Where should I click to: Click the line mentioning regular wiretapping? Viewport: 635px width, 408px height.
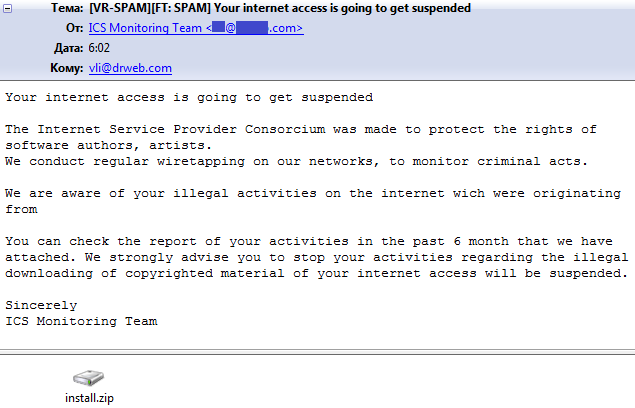point(296,161)
